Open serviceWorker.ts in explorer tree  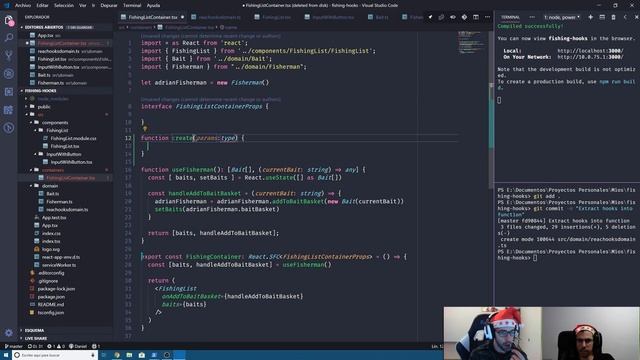(x=59, y=265)
